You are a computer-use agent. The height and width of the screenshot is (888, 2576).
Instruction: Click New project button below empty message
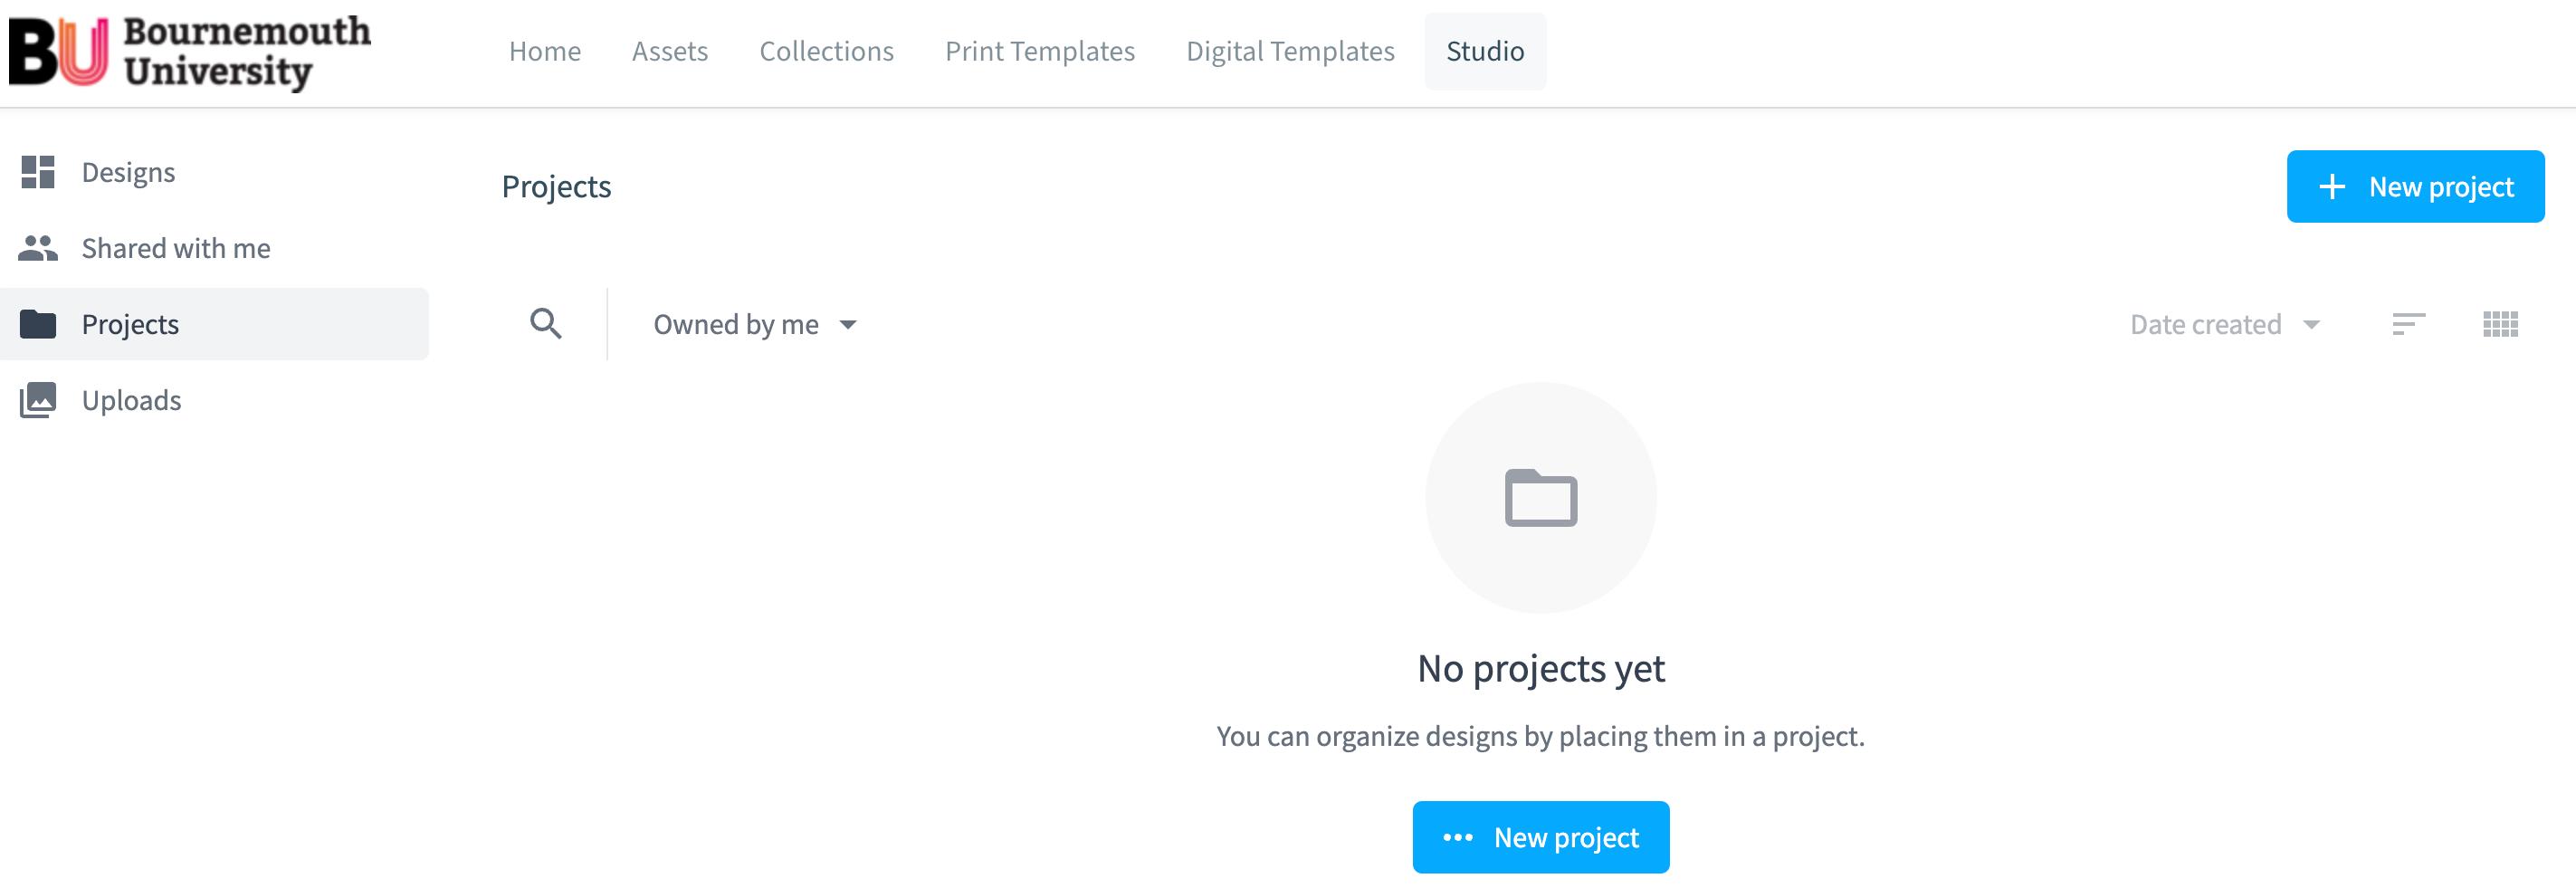tap(1541, 837)
